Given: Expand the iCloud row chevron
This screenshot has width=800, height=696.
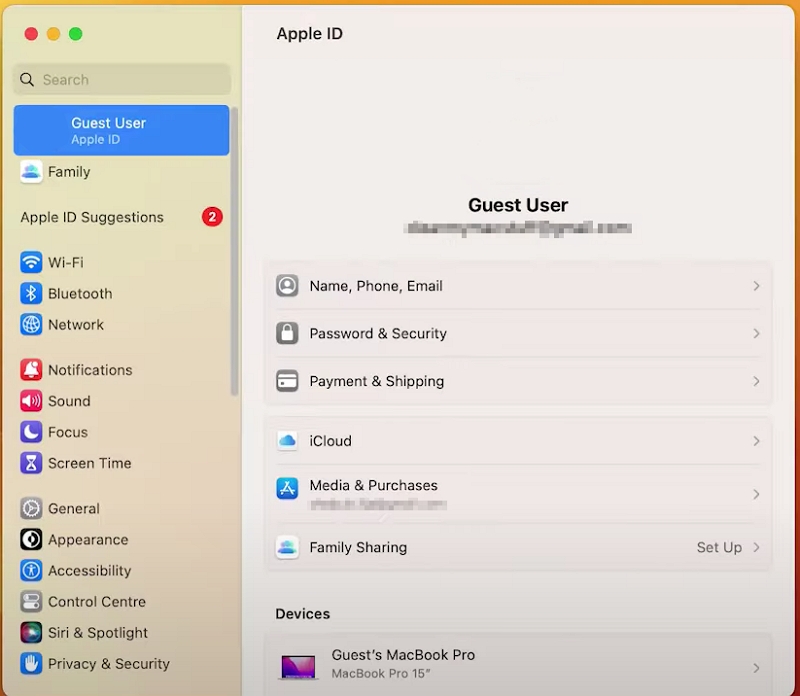Looking at the screenshot, I should (x=757, y=441).
